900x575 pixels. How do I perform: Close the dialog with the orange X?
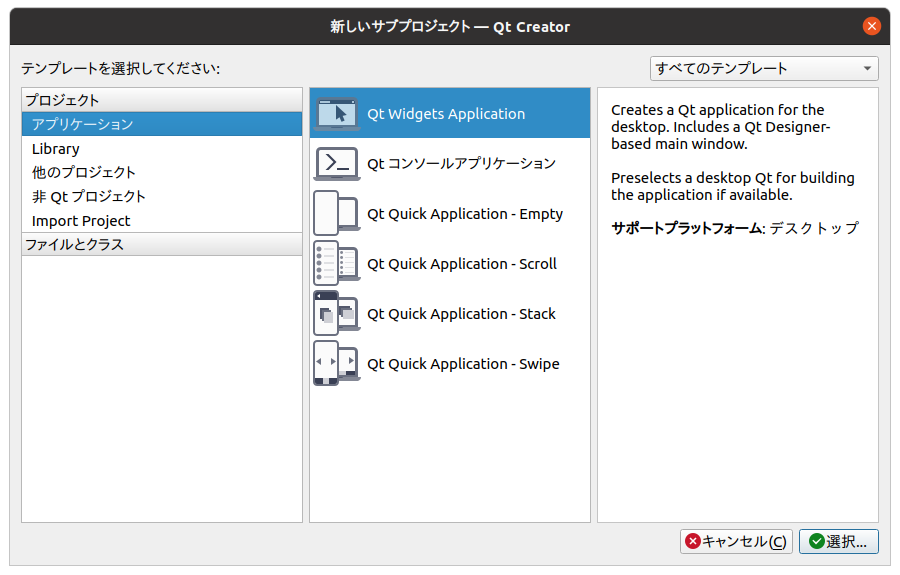(871, 26)
